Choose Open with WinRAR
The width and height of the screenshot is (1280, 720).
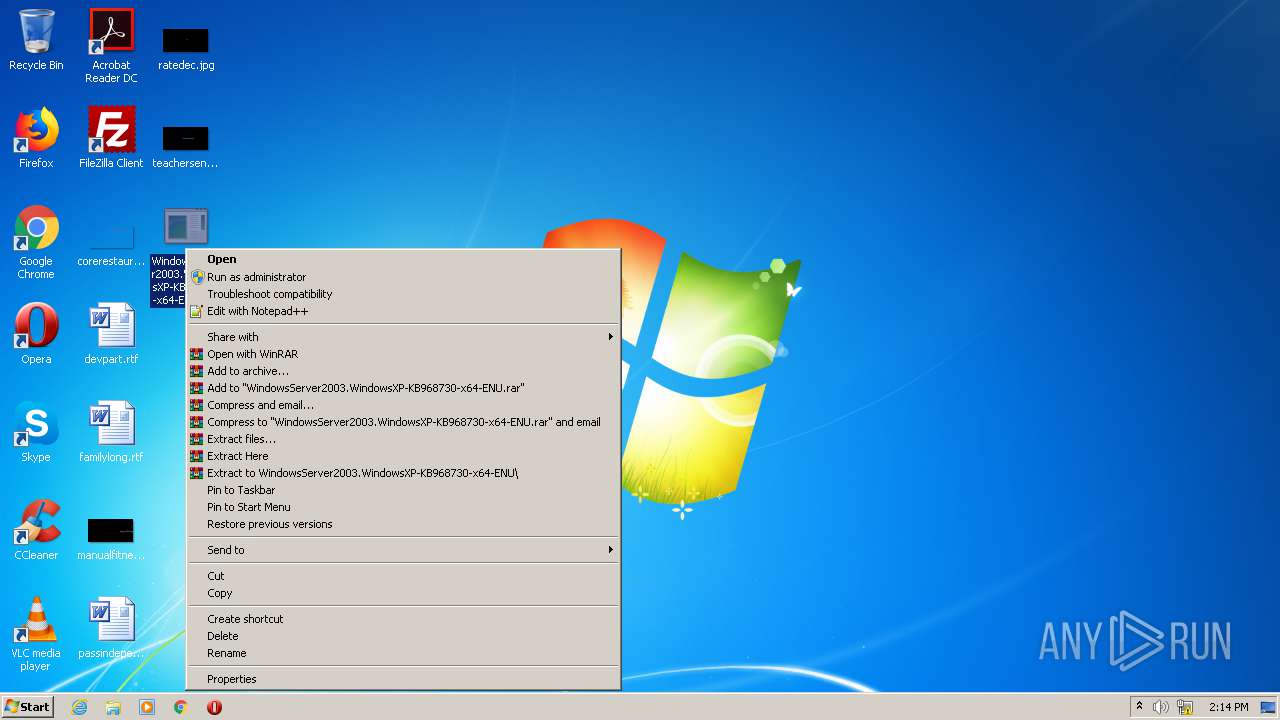tap(404, 354)
